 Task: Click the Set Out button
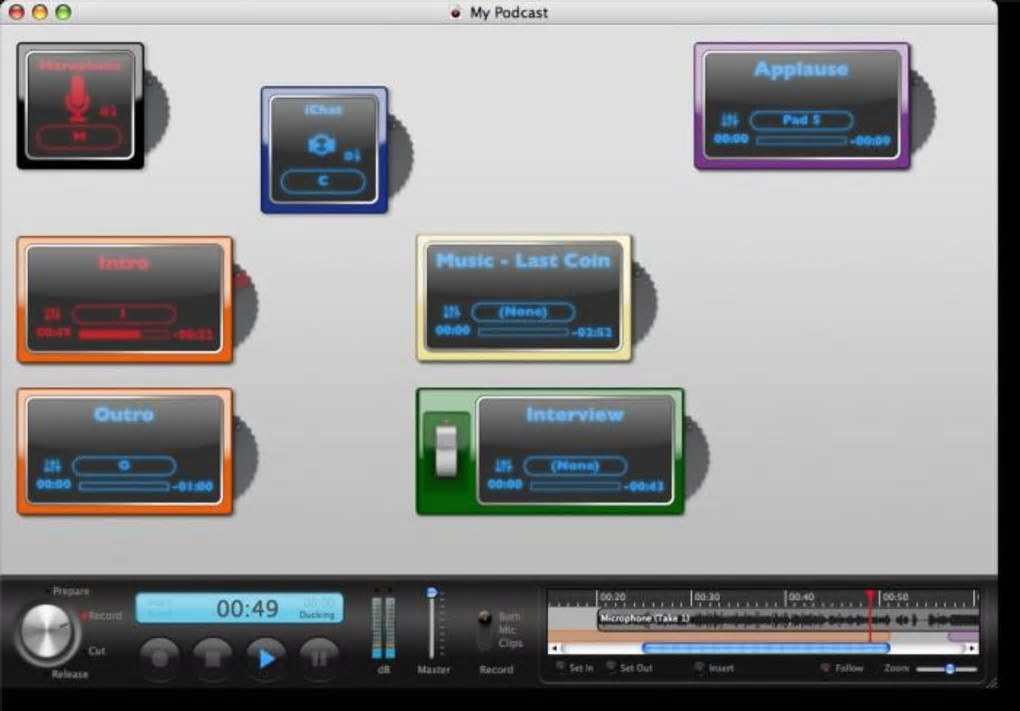[610, 668]
